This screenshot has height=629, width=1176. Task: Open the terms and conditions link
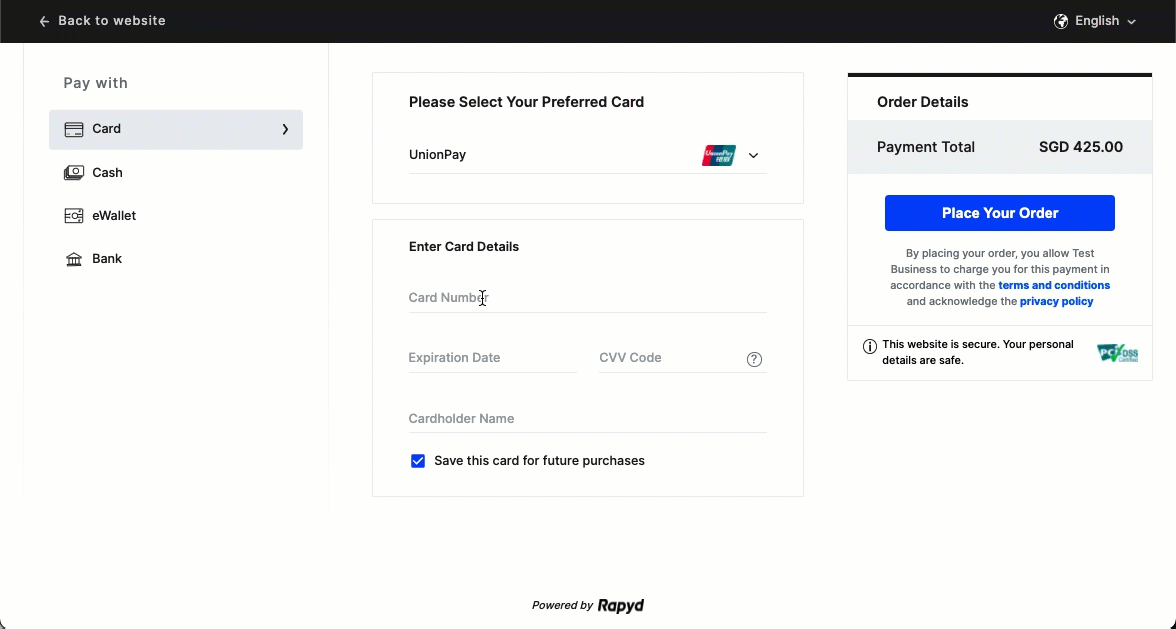pos(1054,285)
